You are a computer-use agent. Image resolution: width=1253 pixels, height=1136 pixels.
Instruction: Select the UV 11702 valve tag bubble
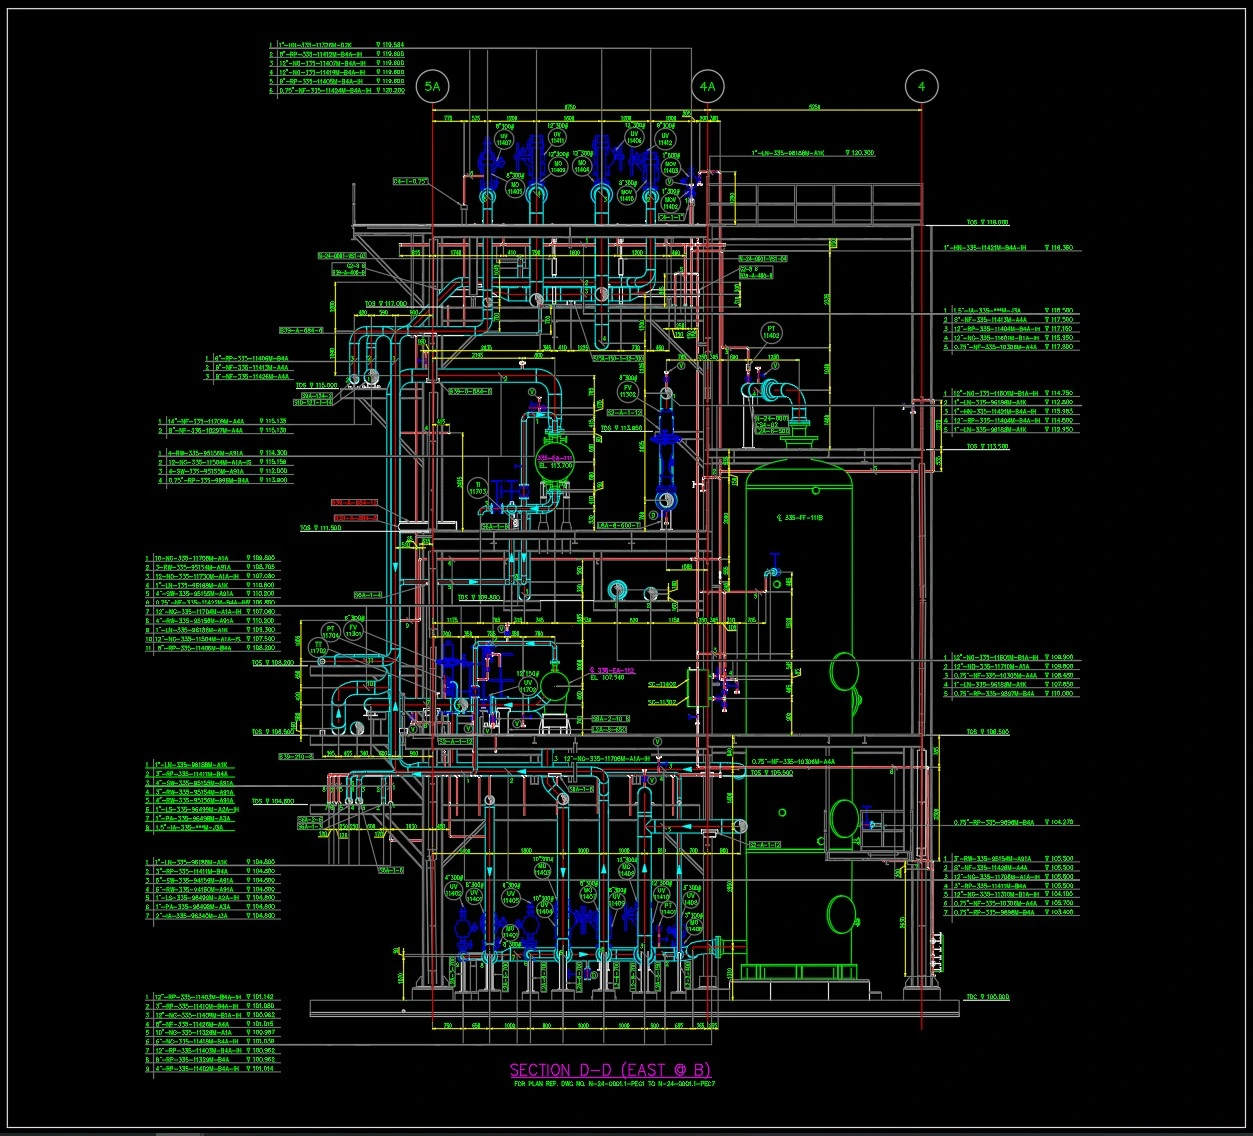point(527,686)
